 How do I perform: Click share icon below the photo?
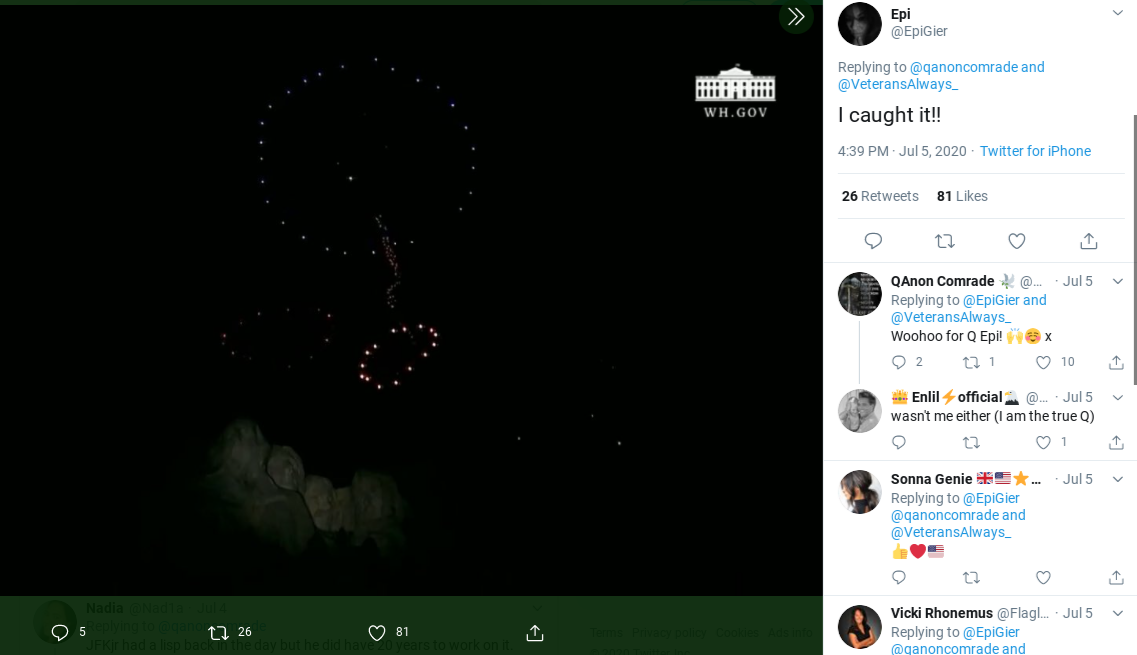(x=535, y=632)
